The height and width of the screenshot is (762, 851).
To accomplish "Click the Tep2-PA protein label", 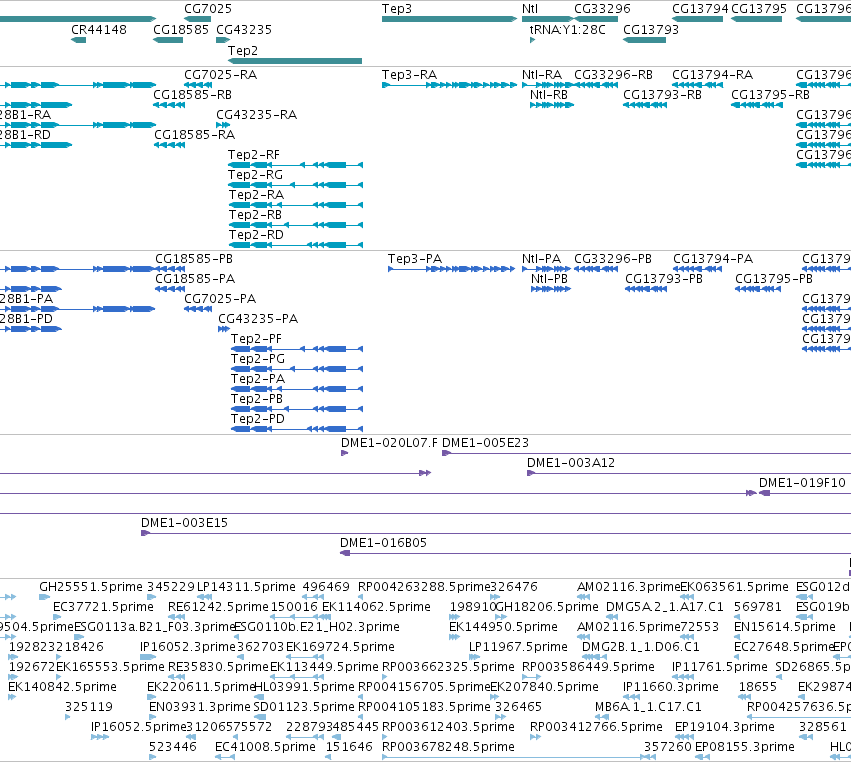I will (258, 378).
